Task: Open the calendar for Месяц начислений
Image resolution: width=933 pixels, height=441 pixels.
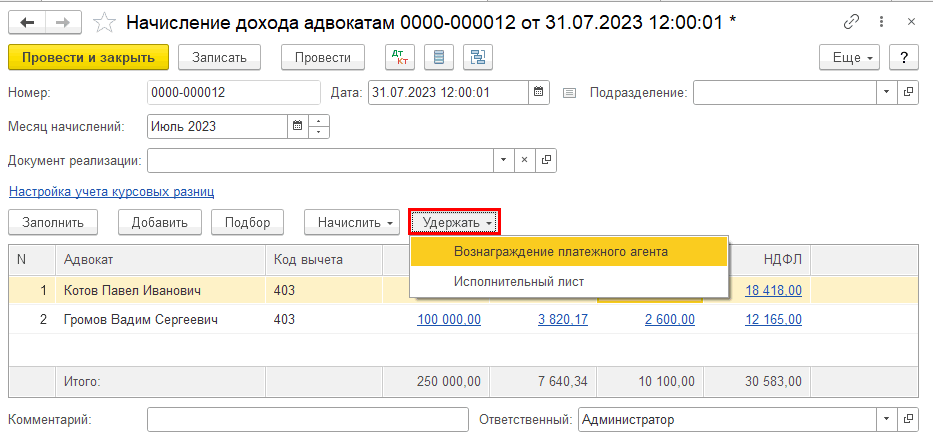Action: coord(297,127)
